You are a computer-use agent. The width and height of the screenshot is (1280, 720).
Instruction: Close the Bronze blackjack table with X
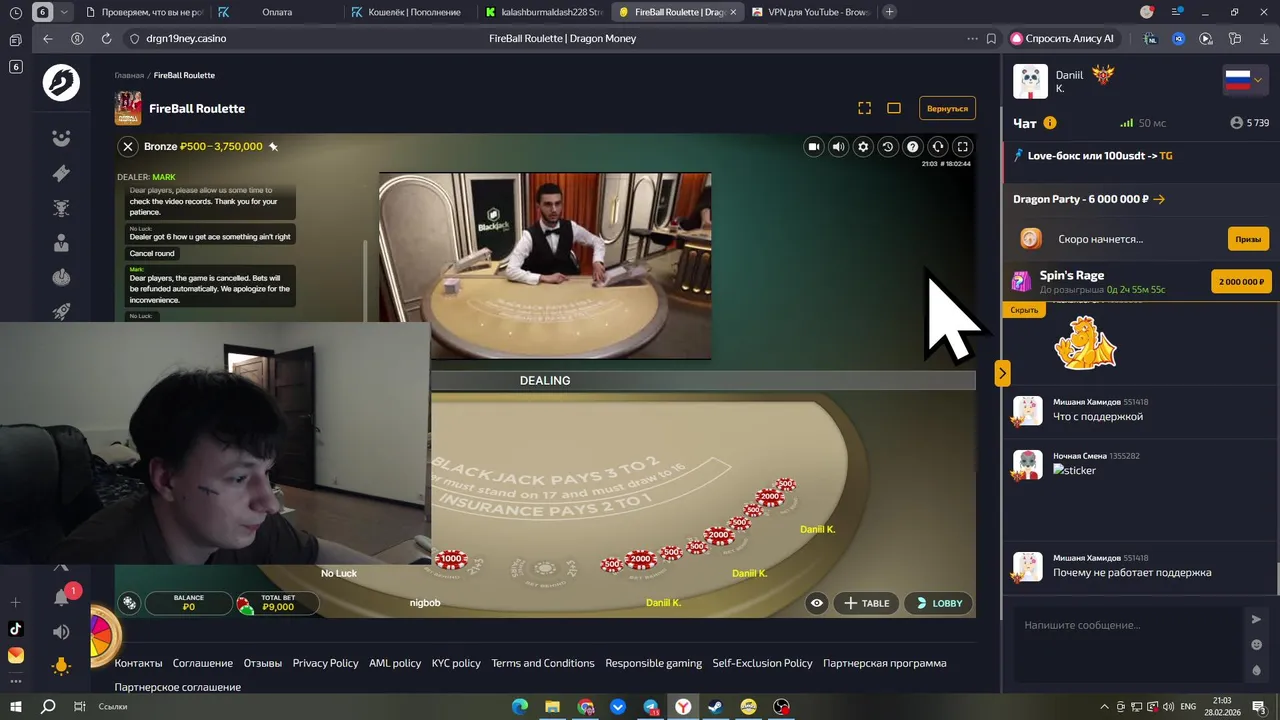click(128, 146)
